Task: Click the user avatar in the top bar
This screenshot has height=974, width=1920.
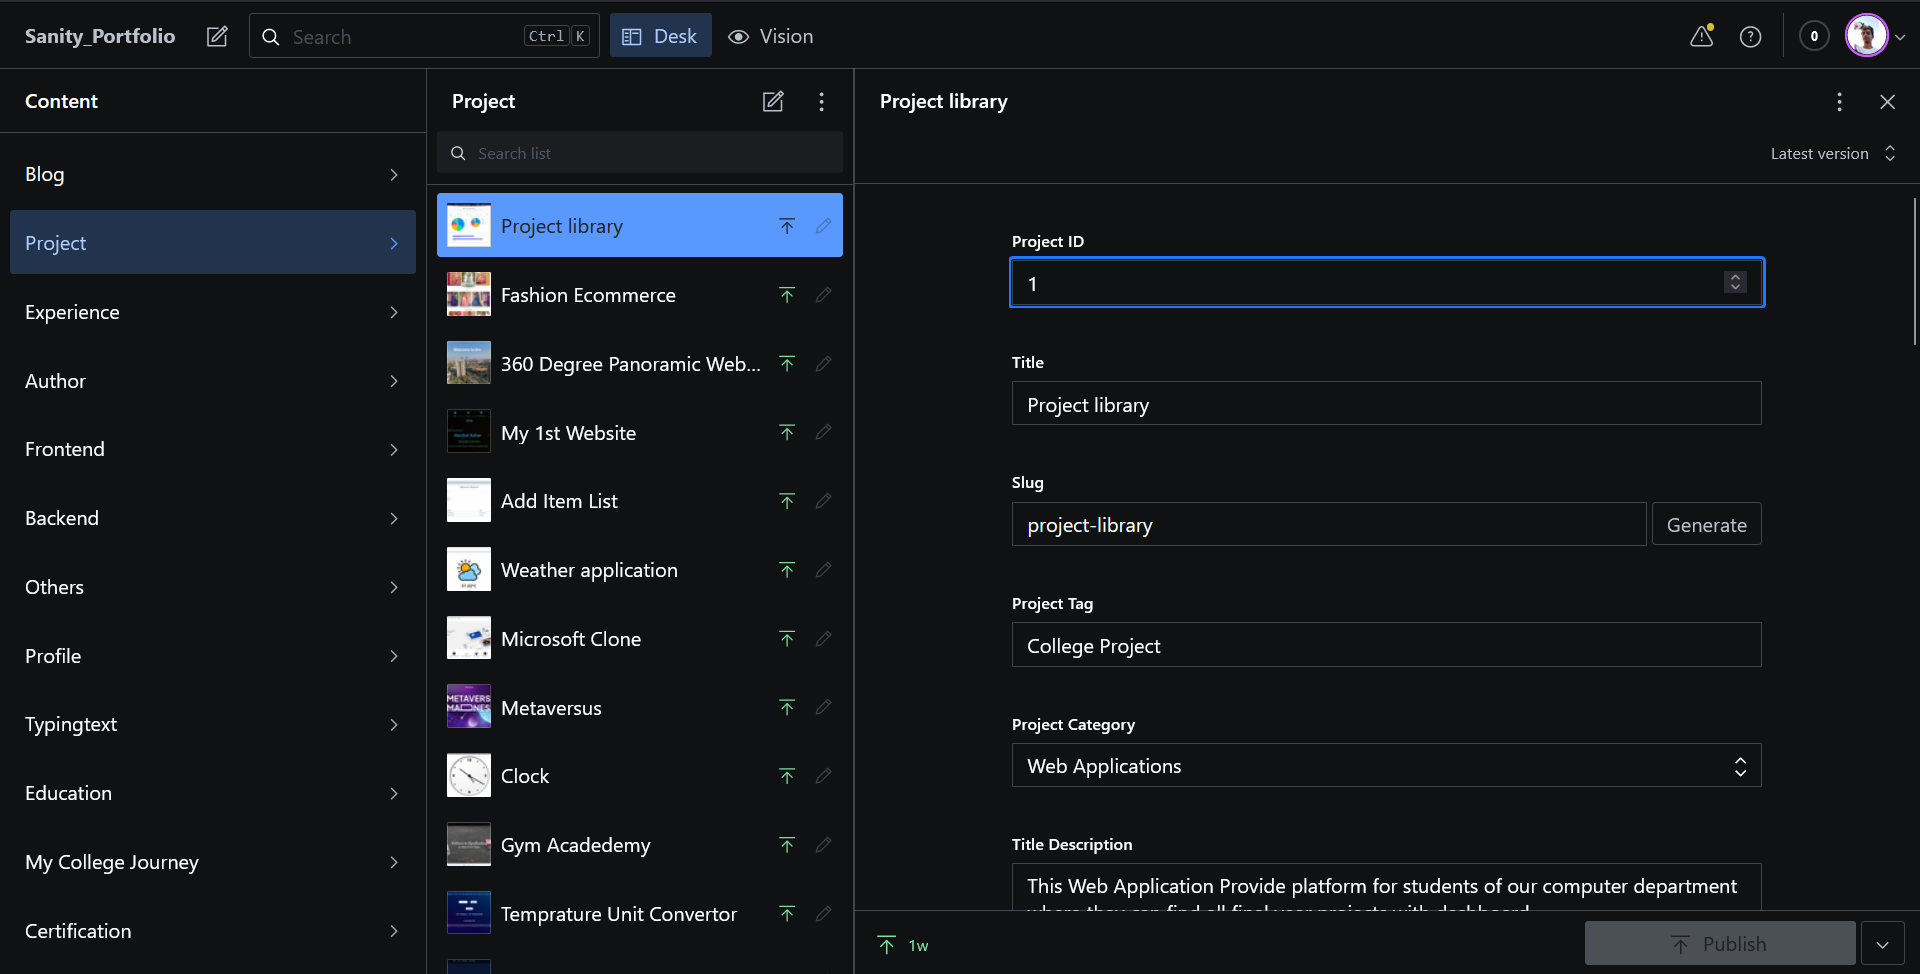Action: [x=1866, y=37]
